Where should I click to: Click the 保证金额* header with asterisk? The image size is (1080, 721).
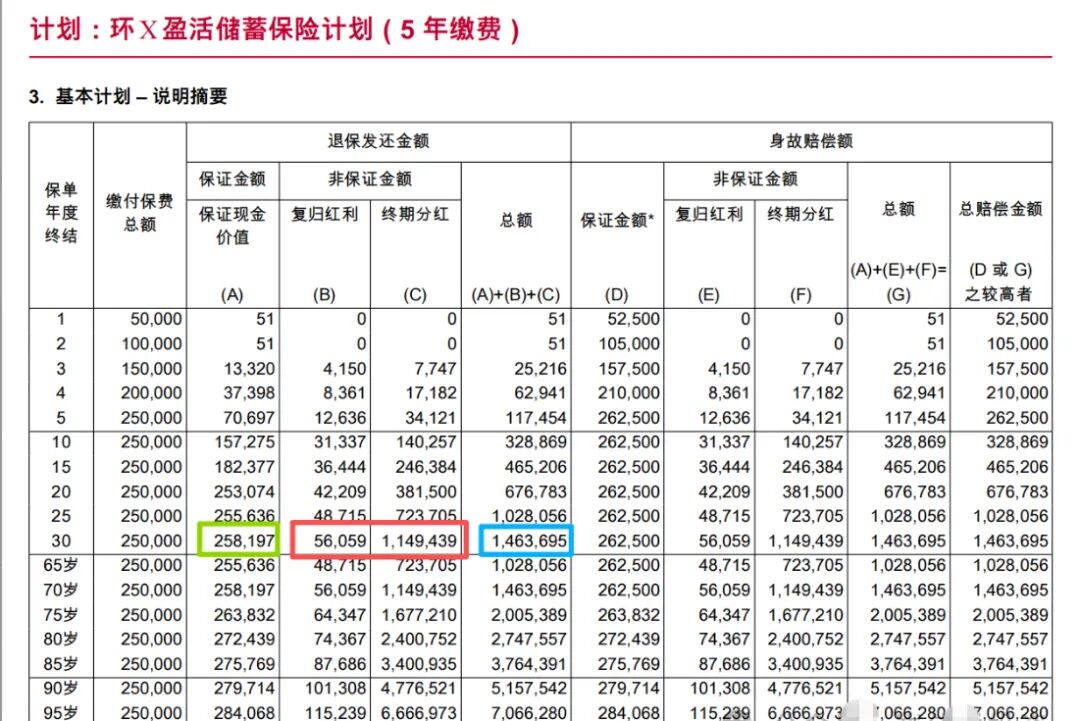(x=617, y=220)
